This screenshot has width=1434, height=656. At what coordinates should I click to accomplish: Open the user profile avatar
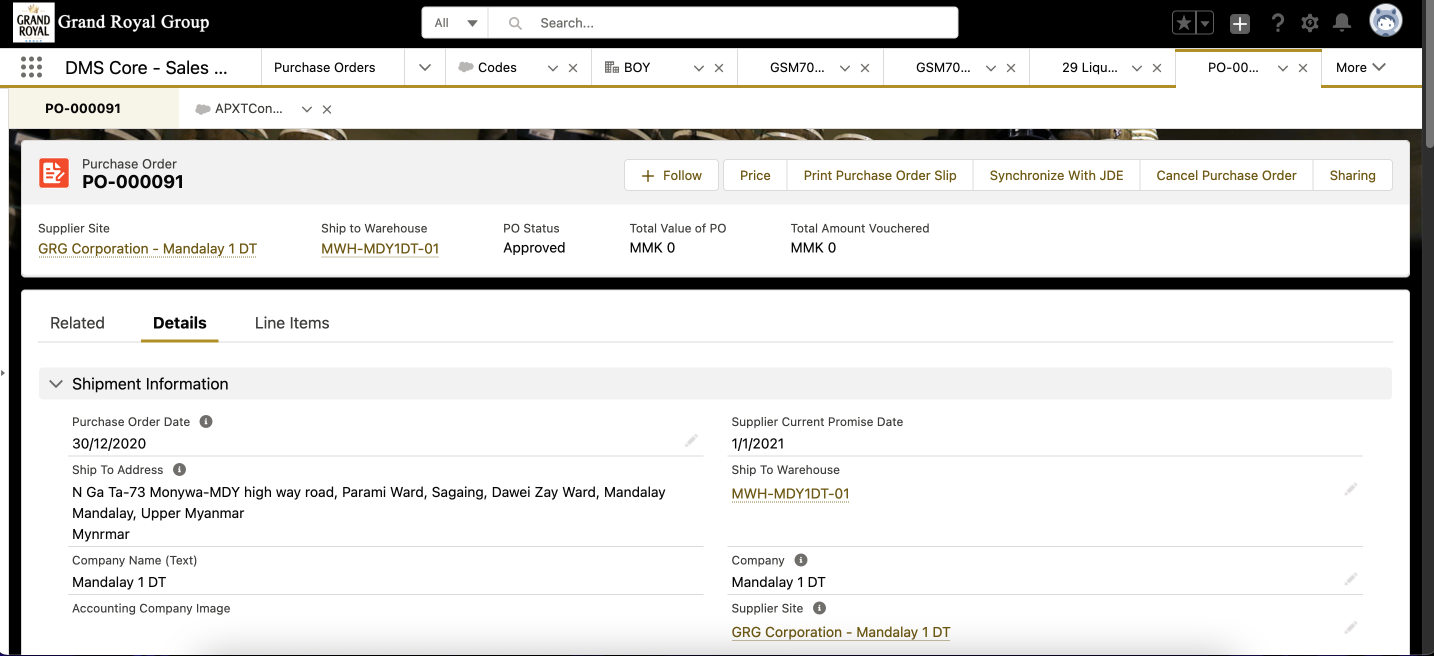1385,22
